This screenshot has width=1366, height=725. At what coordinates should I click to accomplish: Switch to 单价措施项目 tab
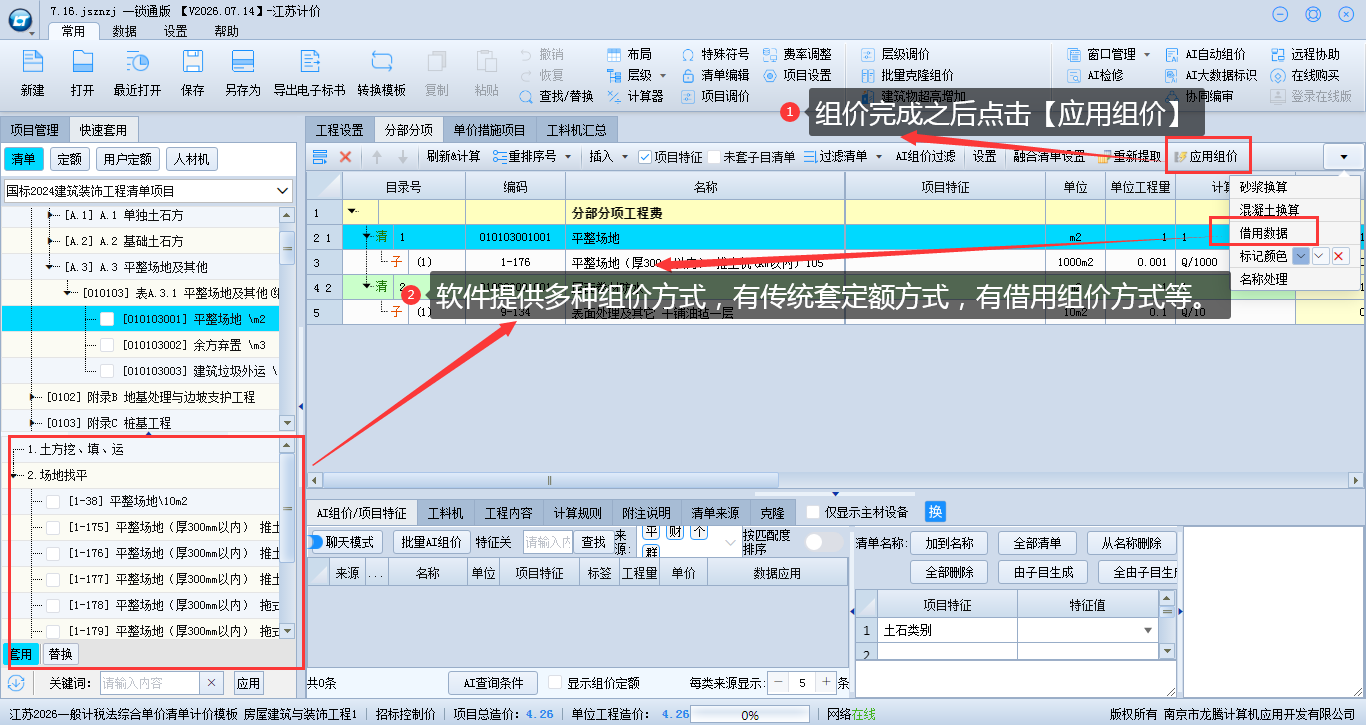(489, 129)
